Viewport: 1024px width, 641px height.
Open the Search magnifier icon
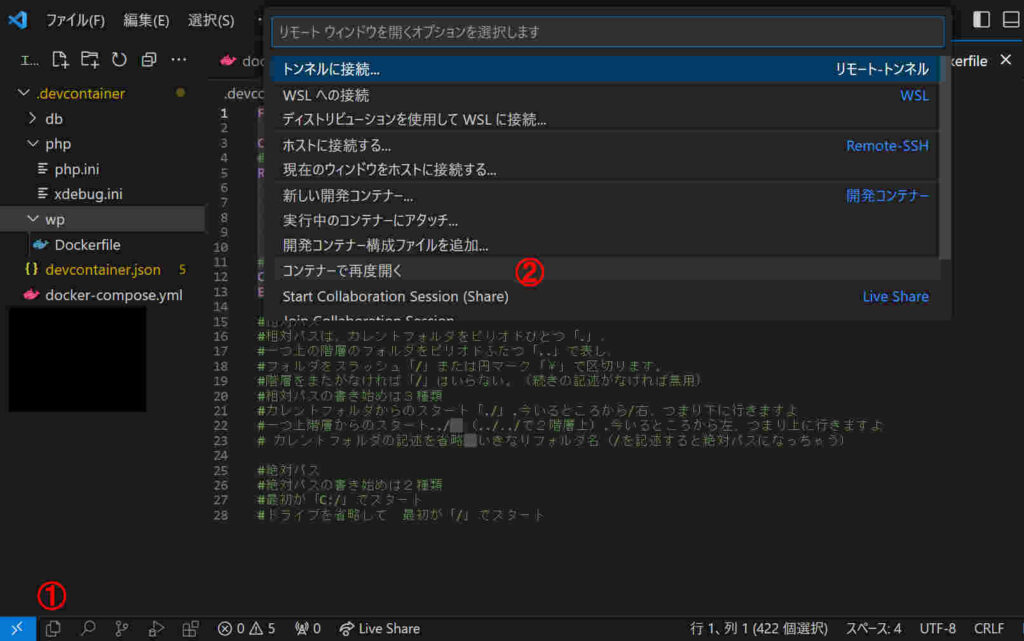coord(88,629)
